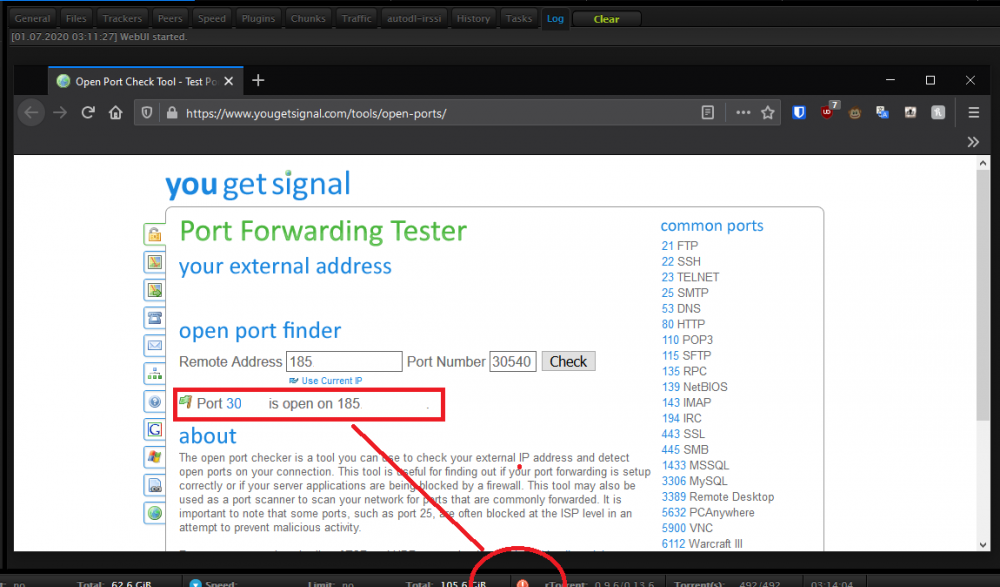Viewport: 1000px width, 587px height.
Task: Click the download Speed icon in status bar
Action: pyautogui.click(x=195, y=583)
